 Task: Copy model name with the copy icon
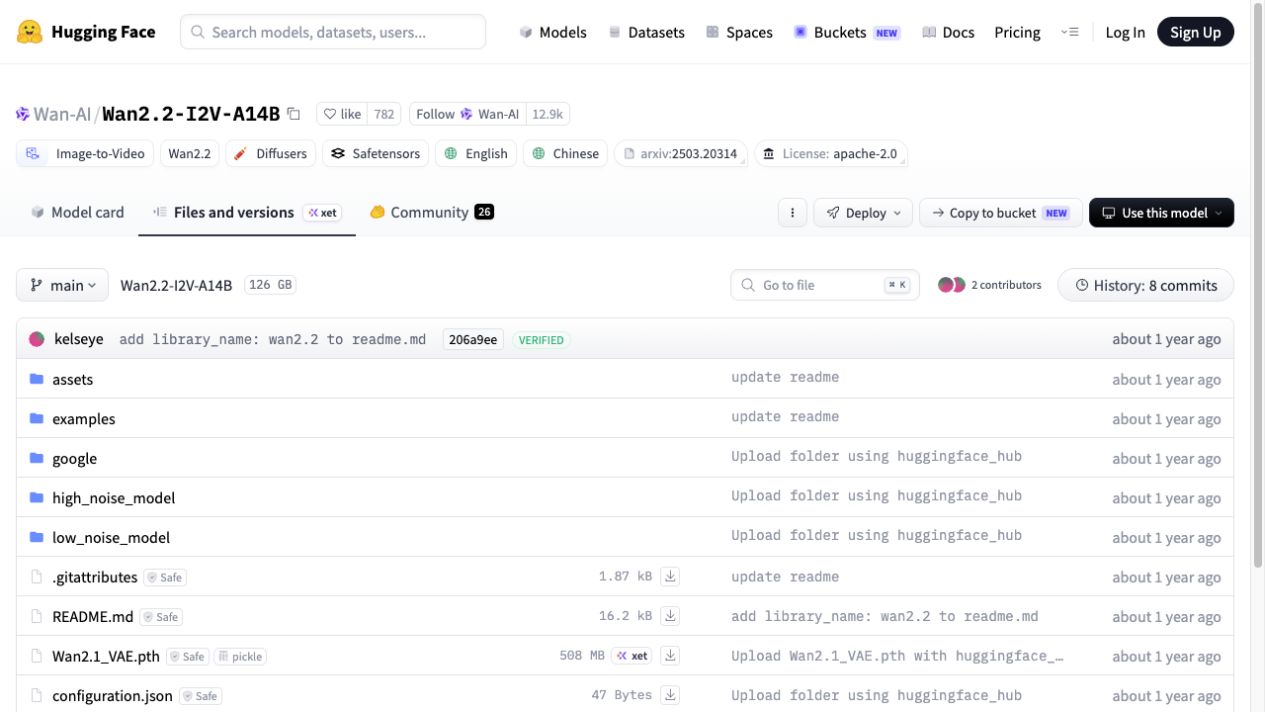pos(293,114)
